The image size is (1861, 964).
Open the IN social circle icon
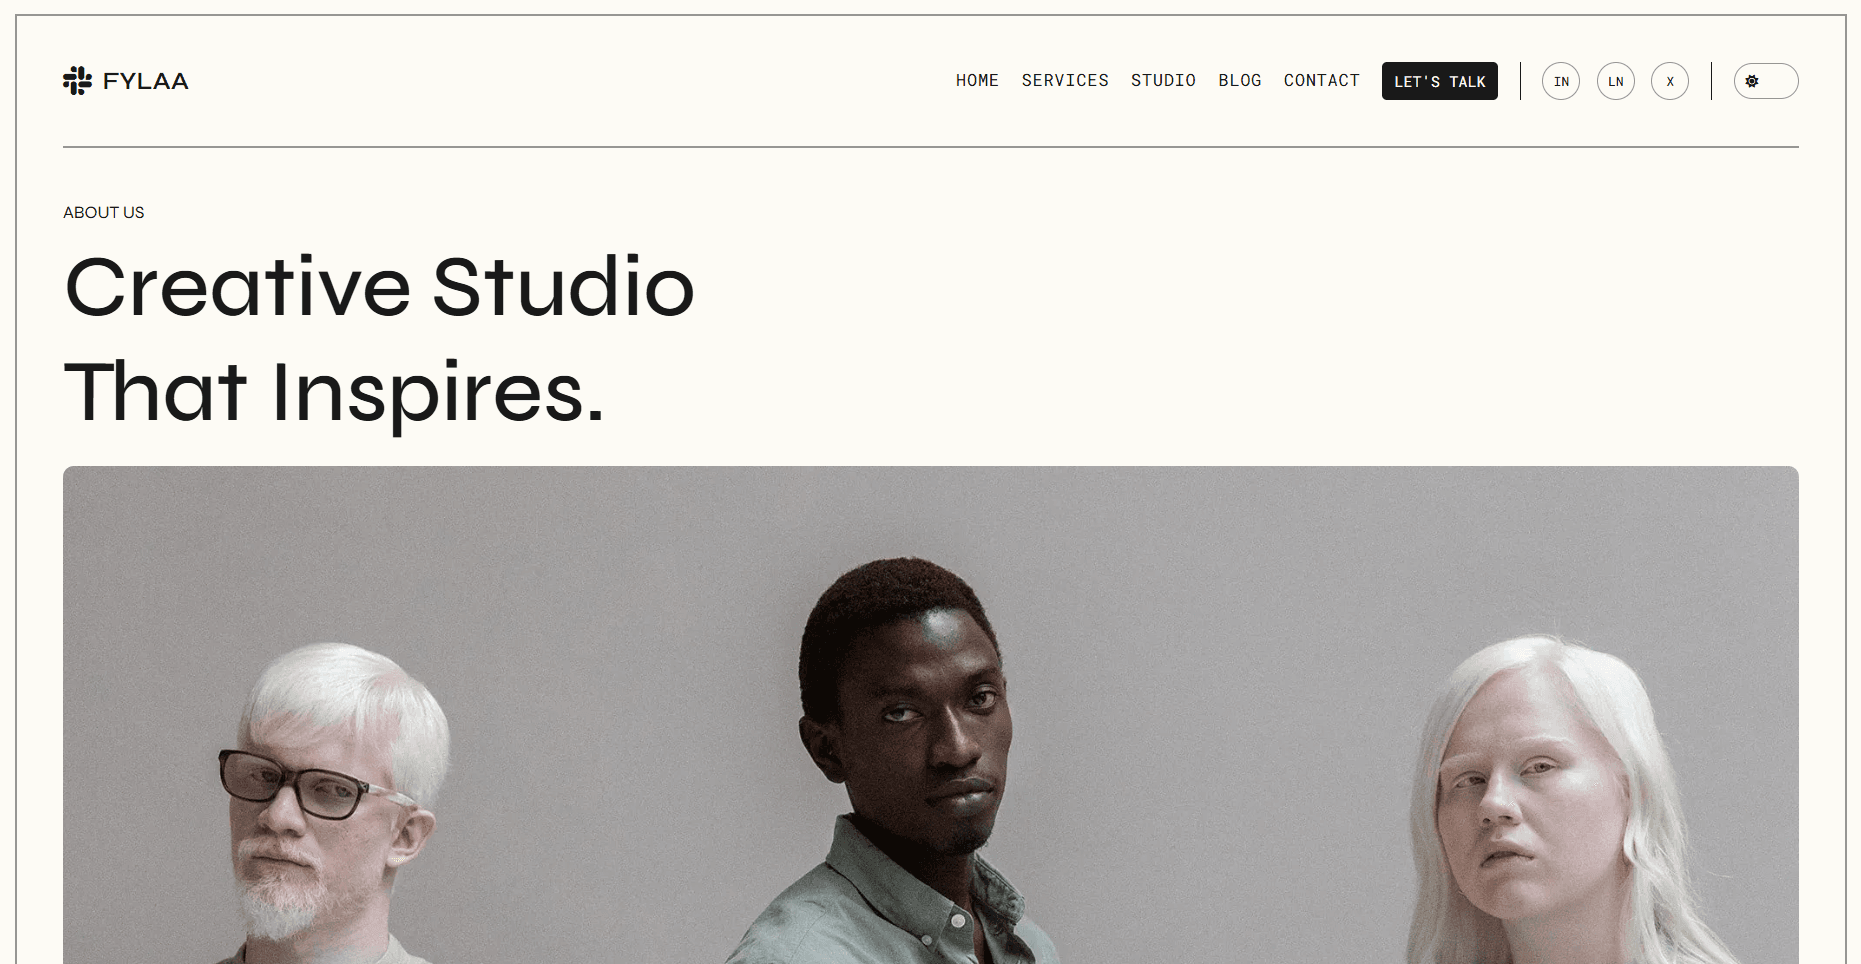1561,81
